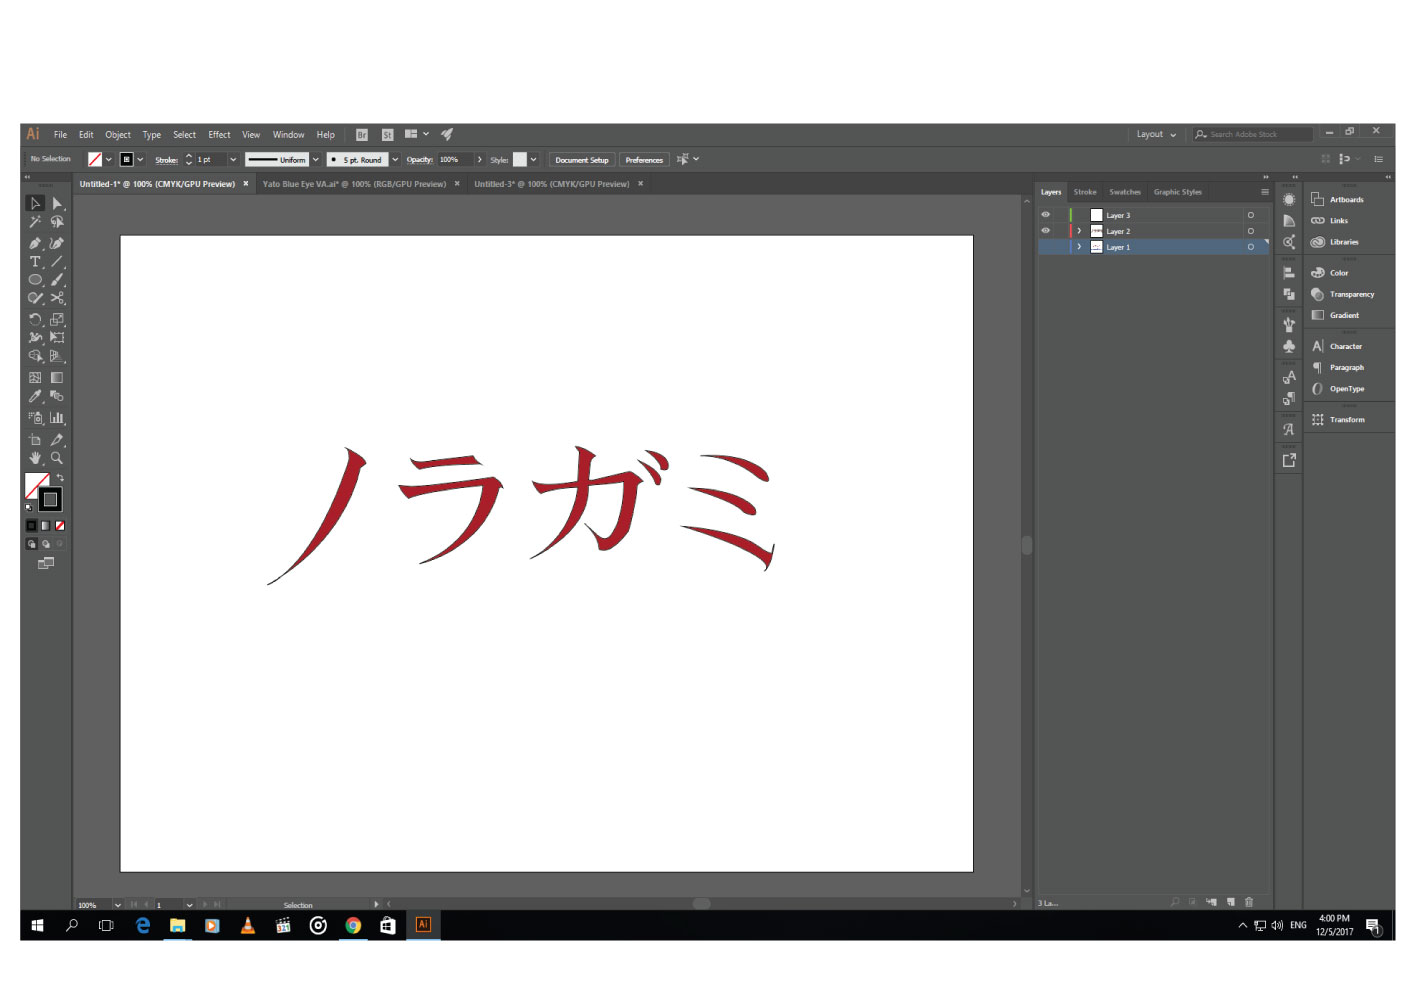Click the Fill swatch in toolbox
The height and width of the screenshot is (1000, 1414).
(x=33, y=483)
